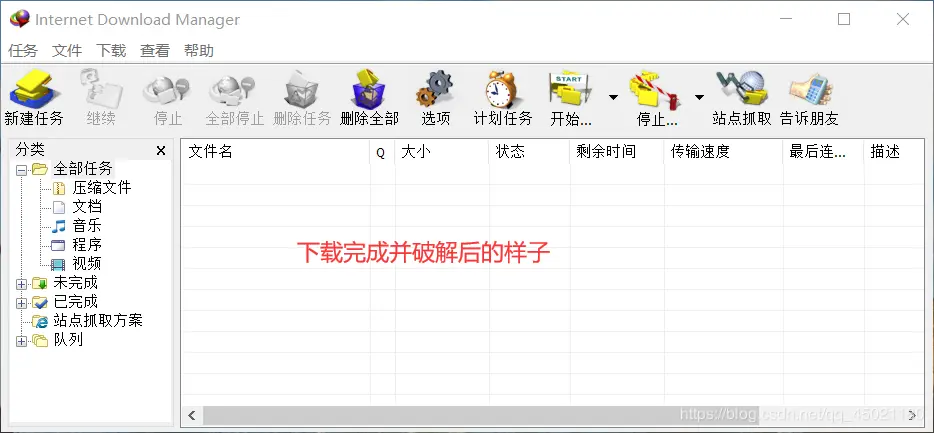Select the 文档 category
Viewport: 934px width, 433px height.
[x=87, y=207]
